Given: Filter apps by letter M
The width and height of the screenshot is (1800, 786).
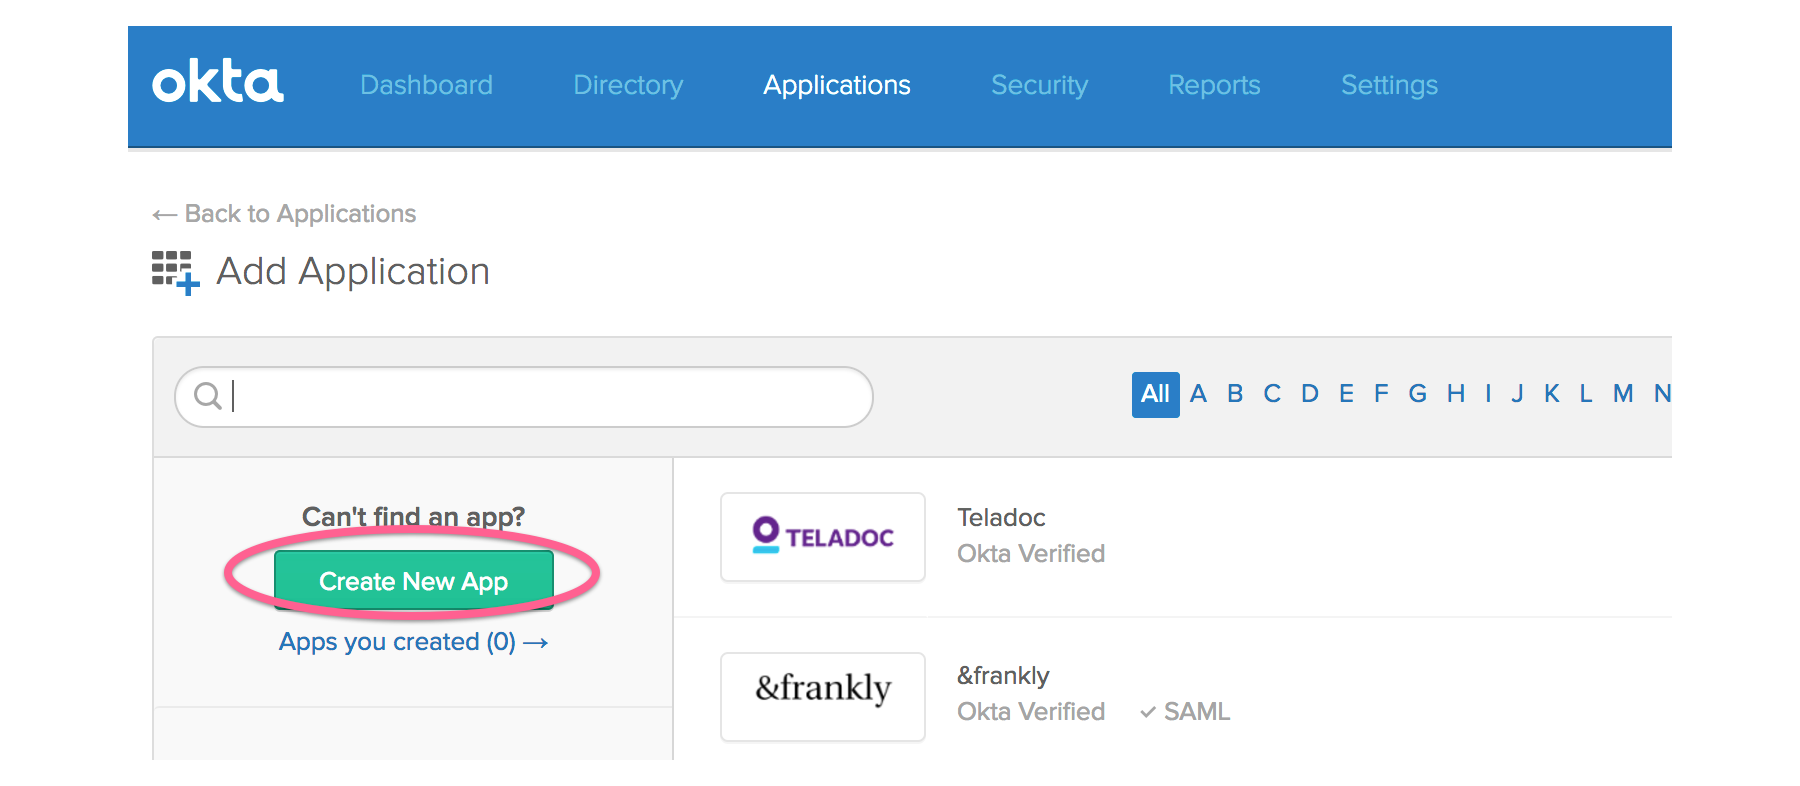Looking at the screenshot, I should click(x=1622, y=394).
